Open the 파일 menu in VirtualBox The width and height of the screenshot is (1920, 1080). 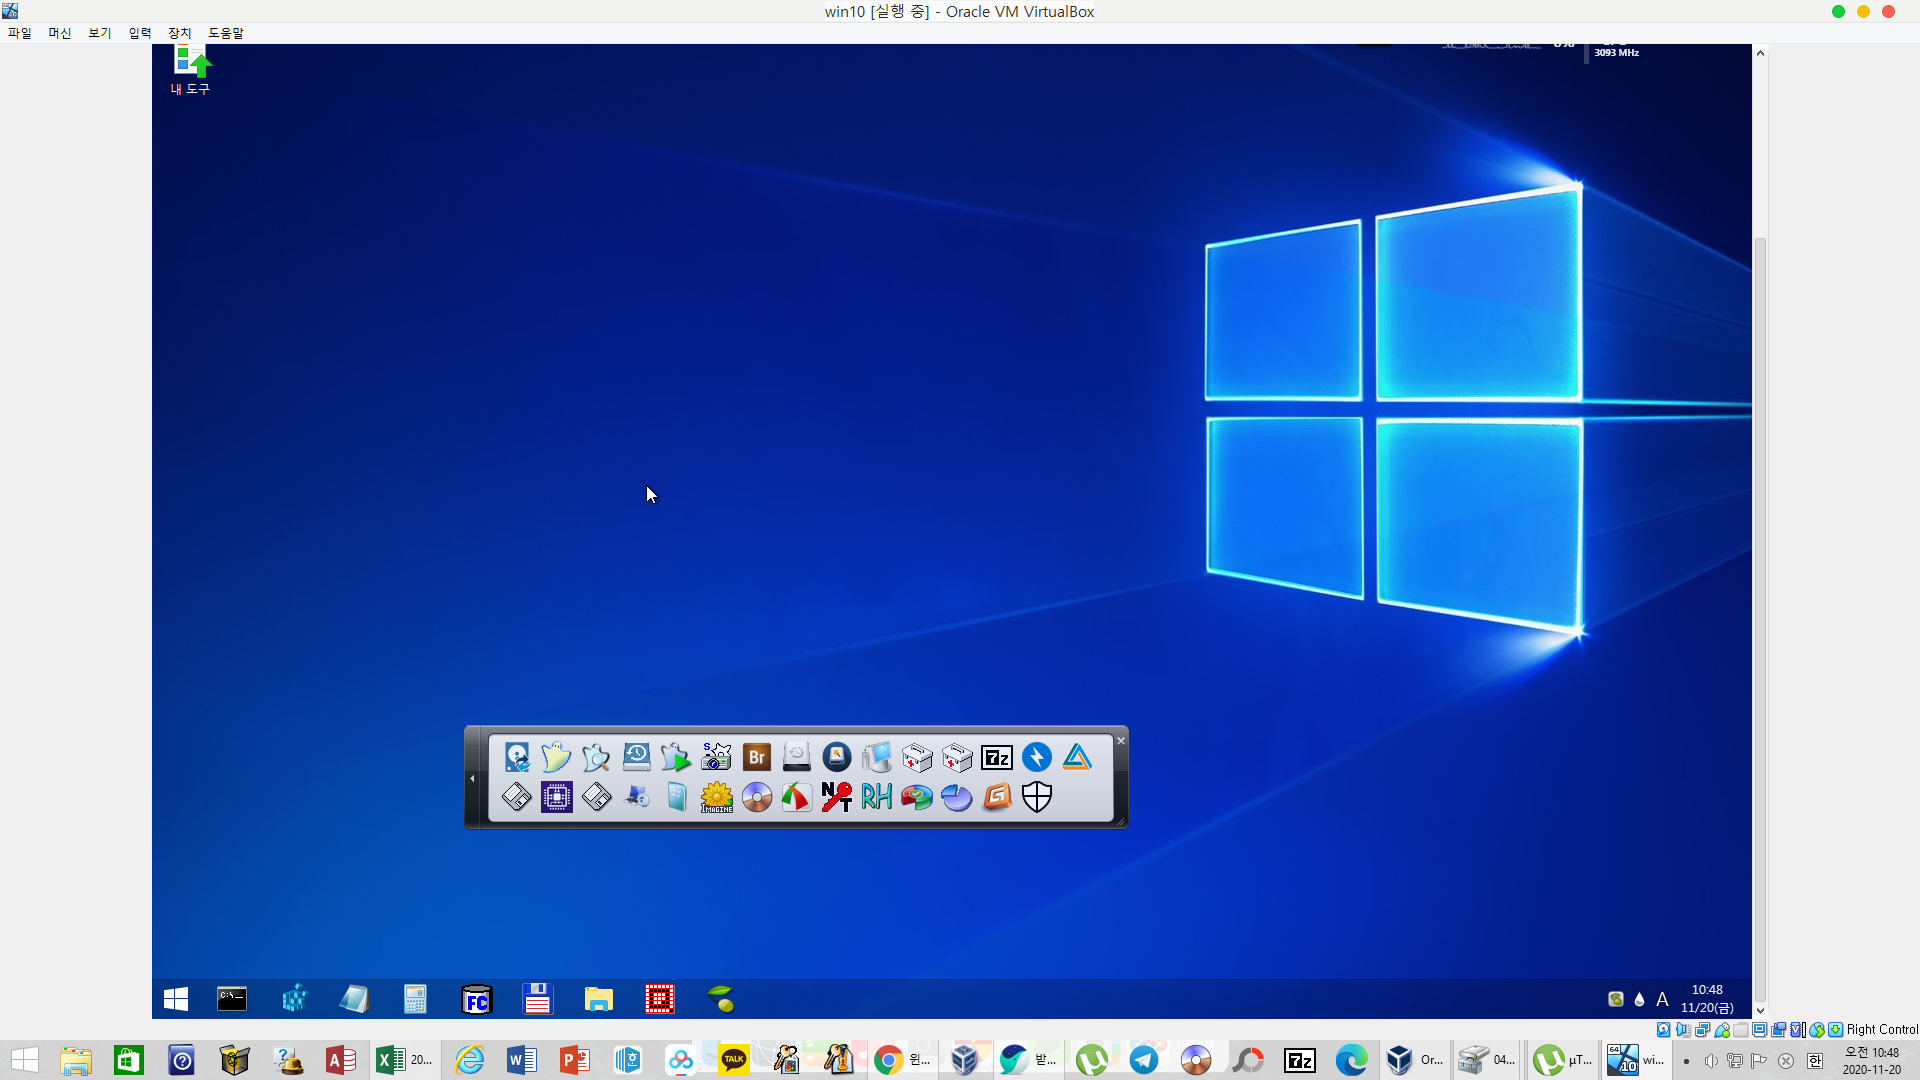pos(20,33)
